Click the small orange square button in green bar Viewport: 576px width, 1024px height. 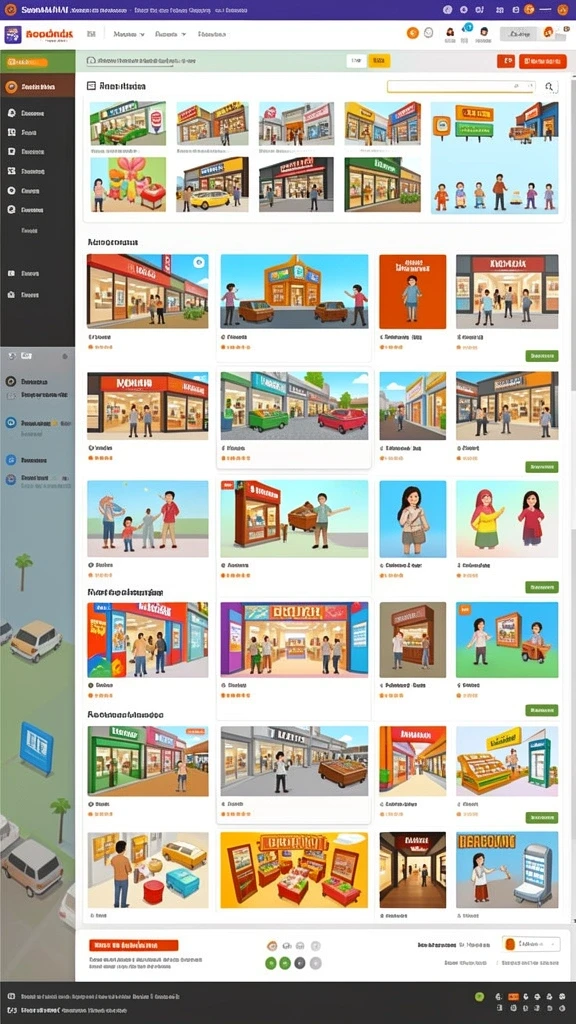tap(505, 61)
